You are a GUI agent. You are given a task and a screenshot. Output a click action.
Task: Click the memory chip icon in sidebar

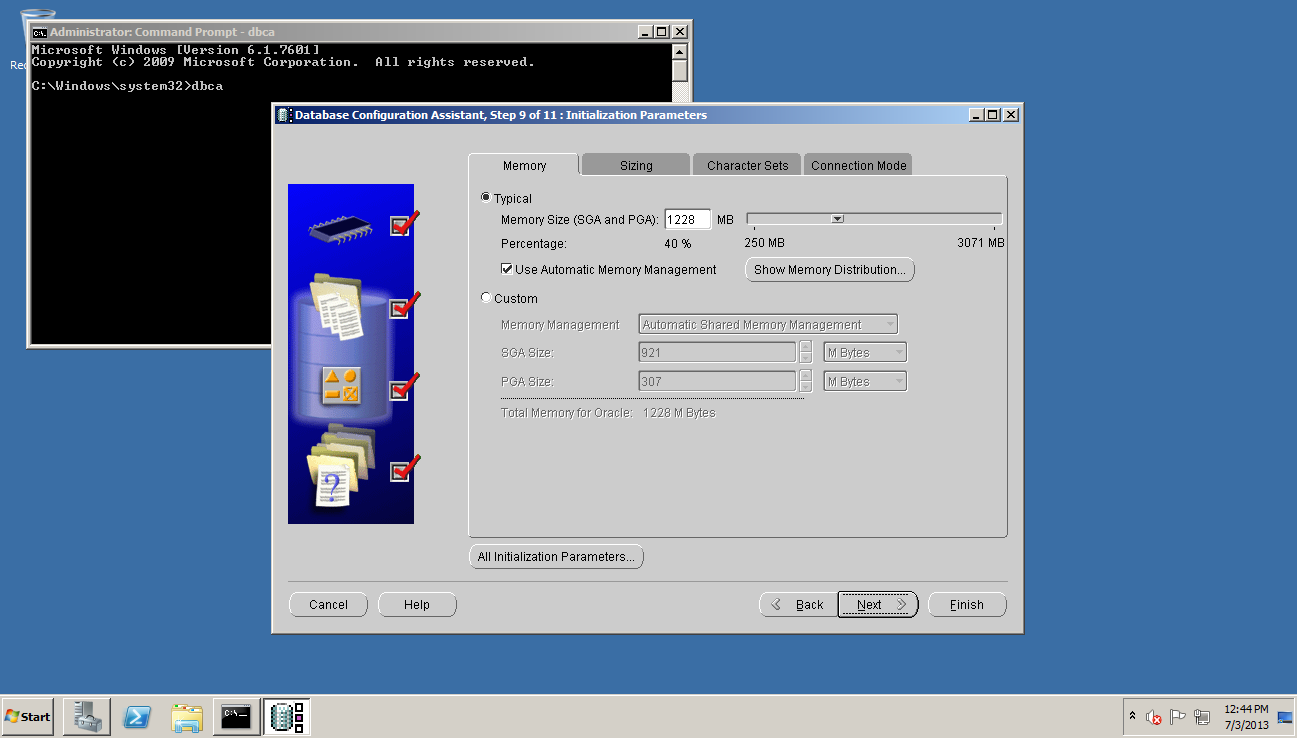(340, 229)
